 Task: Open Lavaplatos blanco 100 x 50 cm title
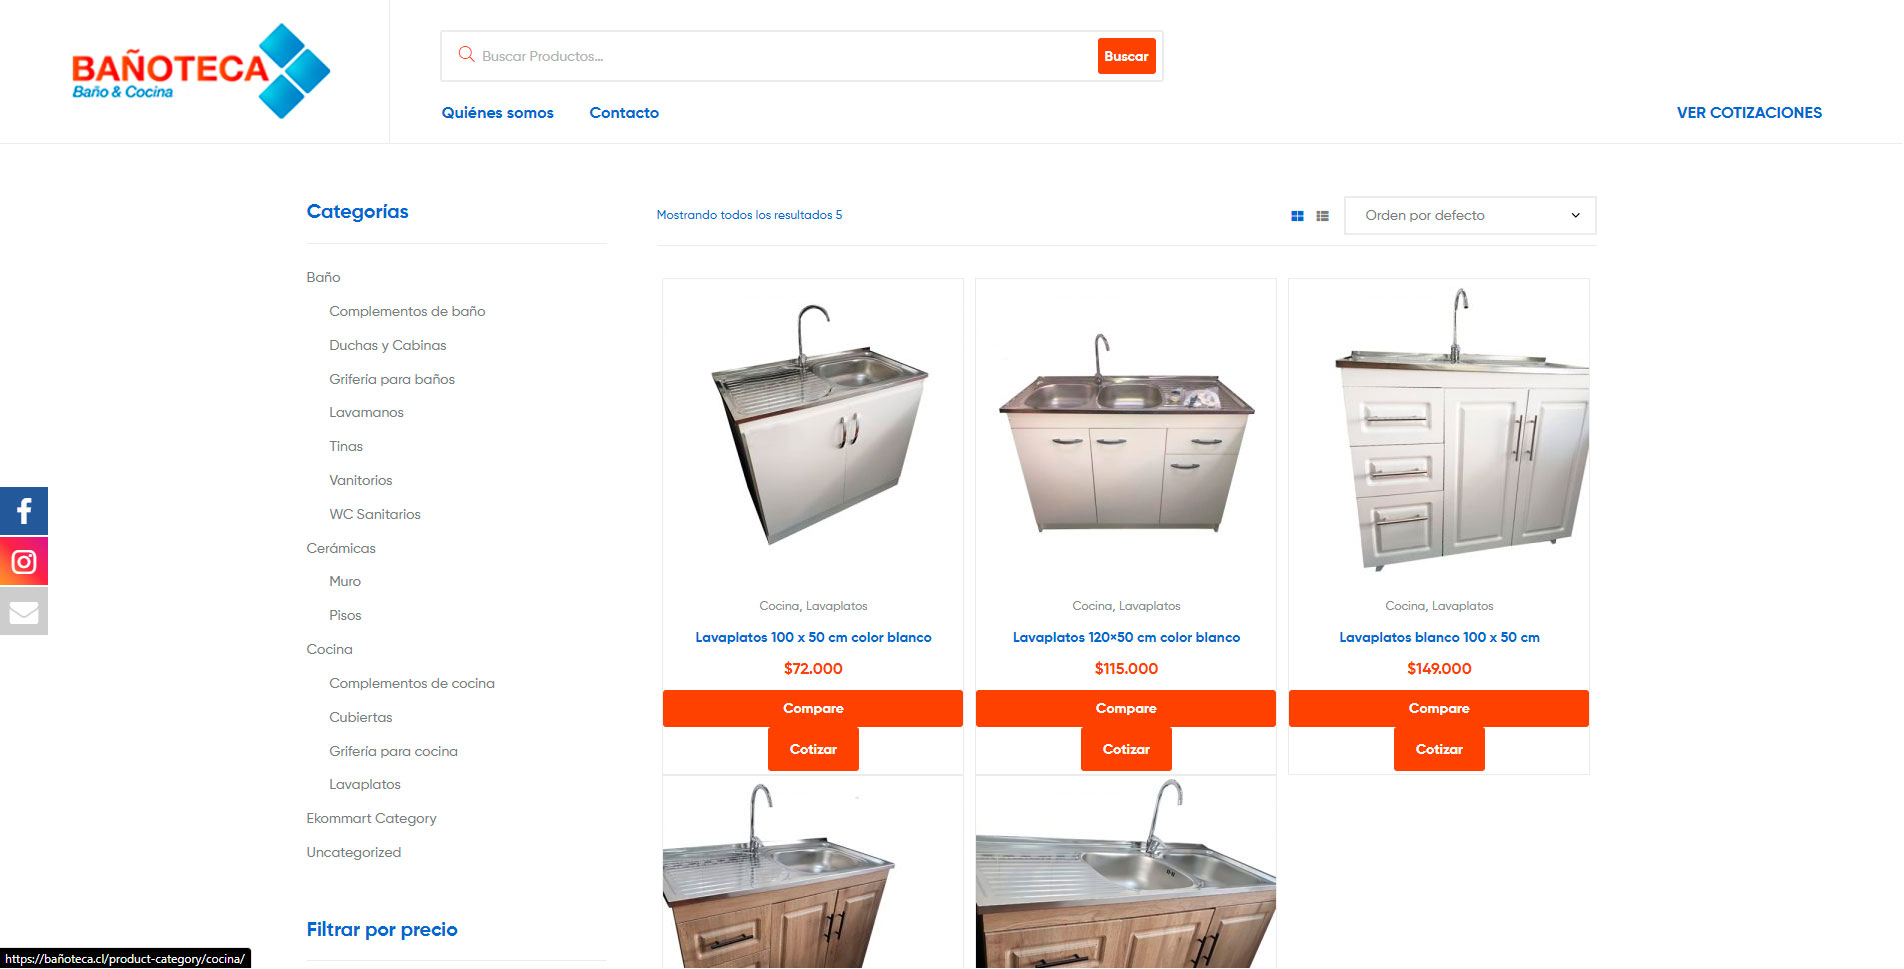tap(1439, 637)
